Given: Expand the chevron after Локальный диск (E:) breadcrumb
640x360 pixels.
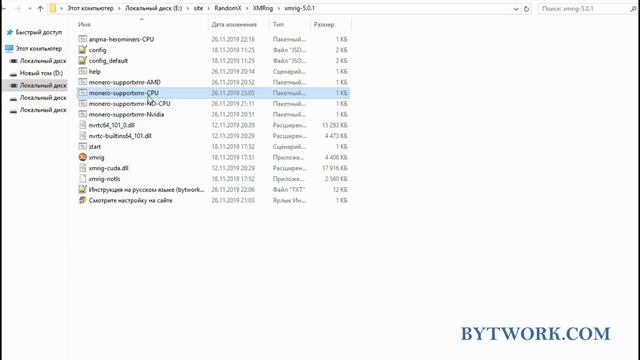Looking at the screenshot, I should pos(188,9).
